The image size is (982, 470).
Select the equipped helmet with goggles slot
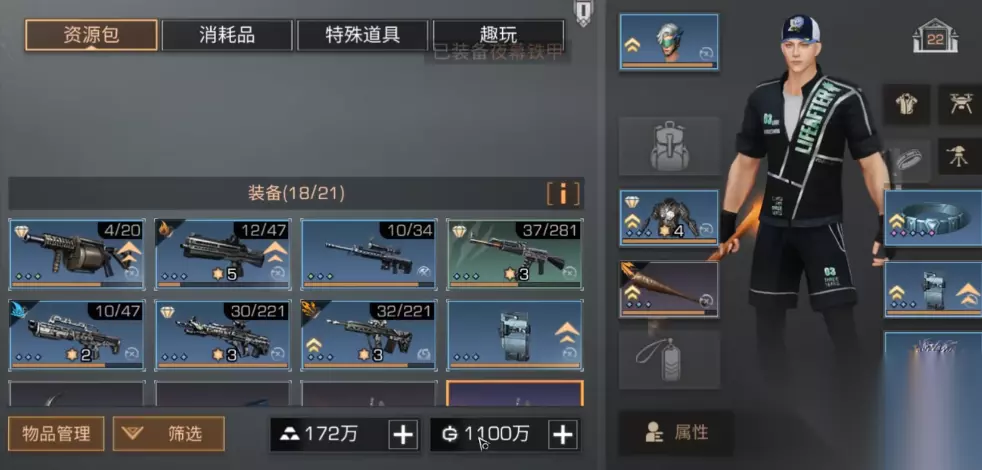click(669, 42)
